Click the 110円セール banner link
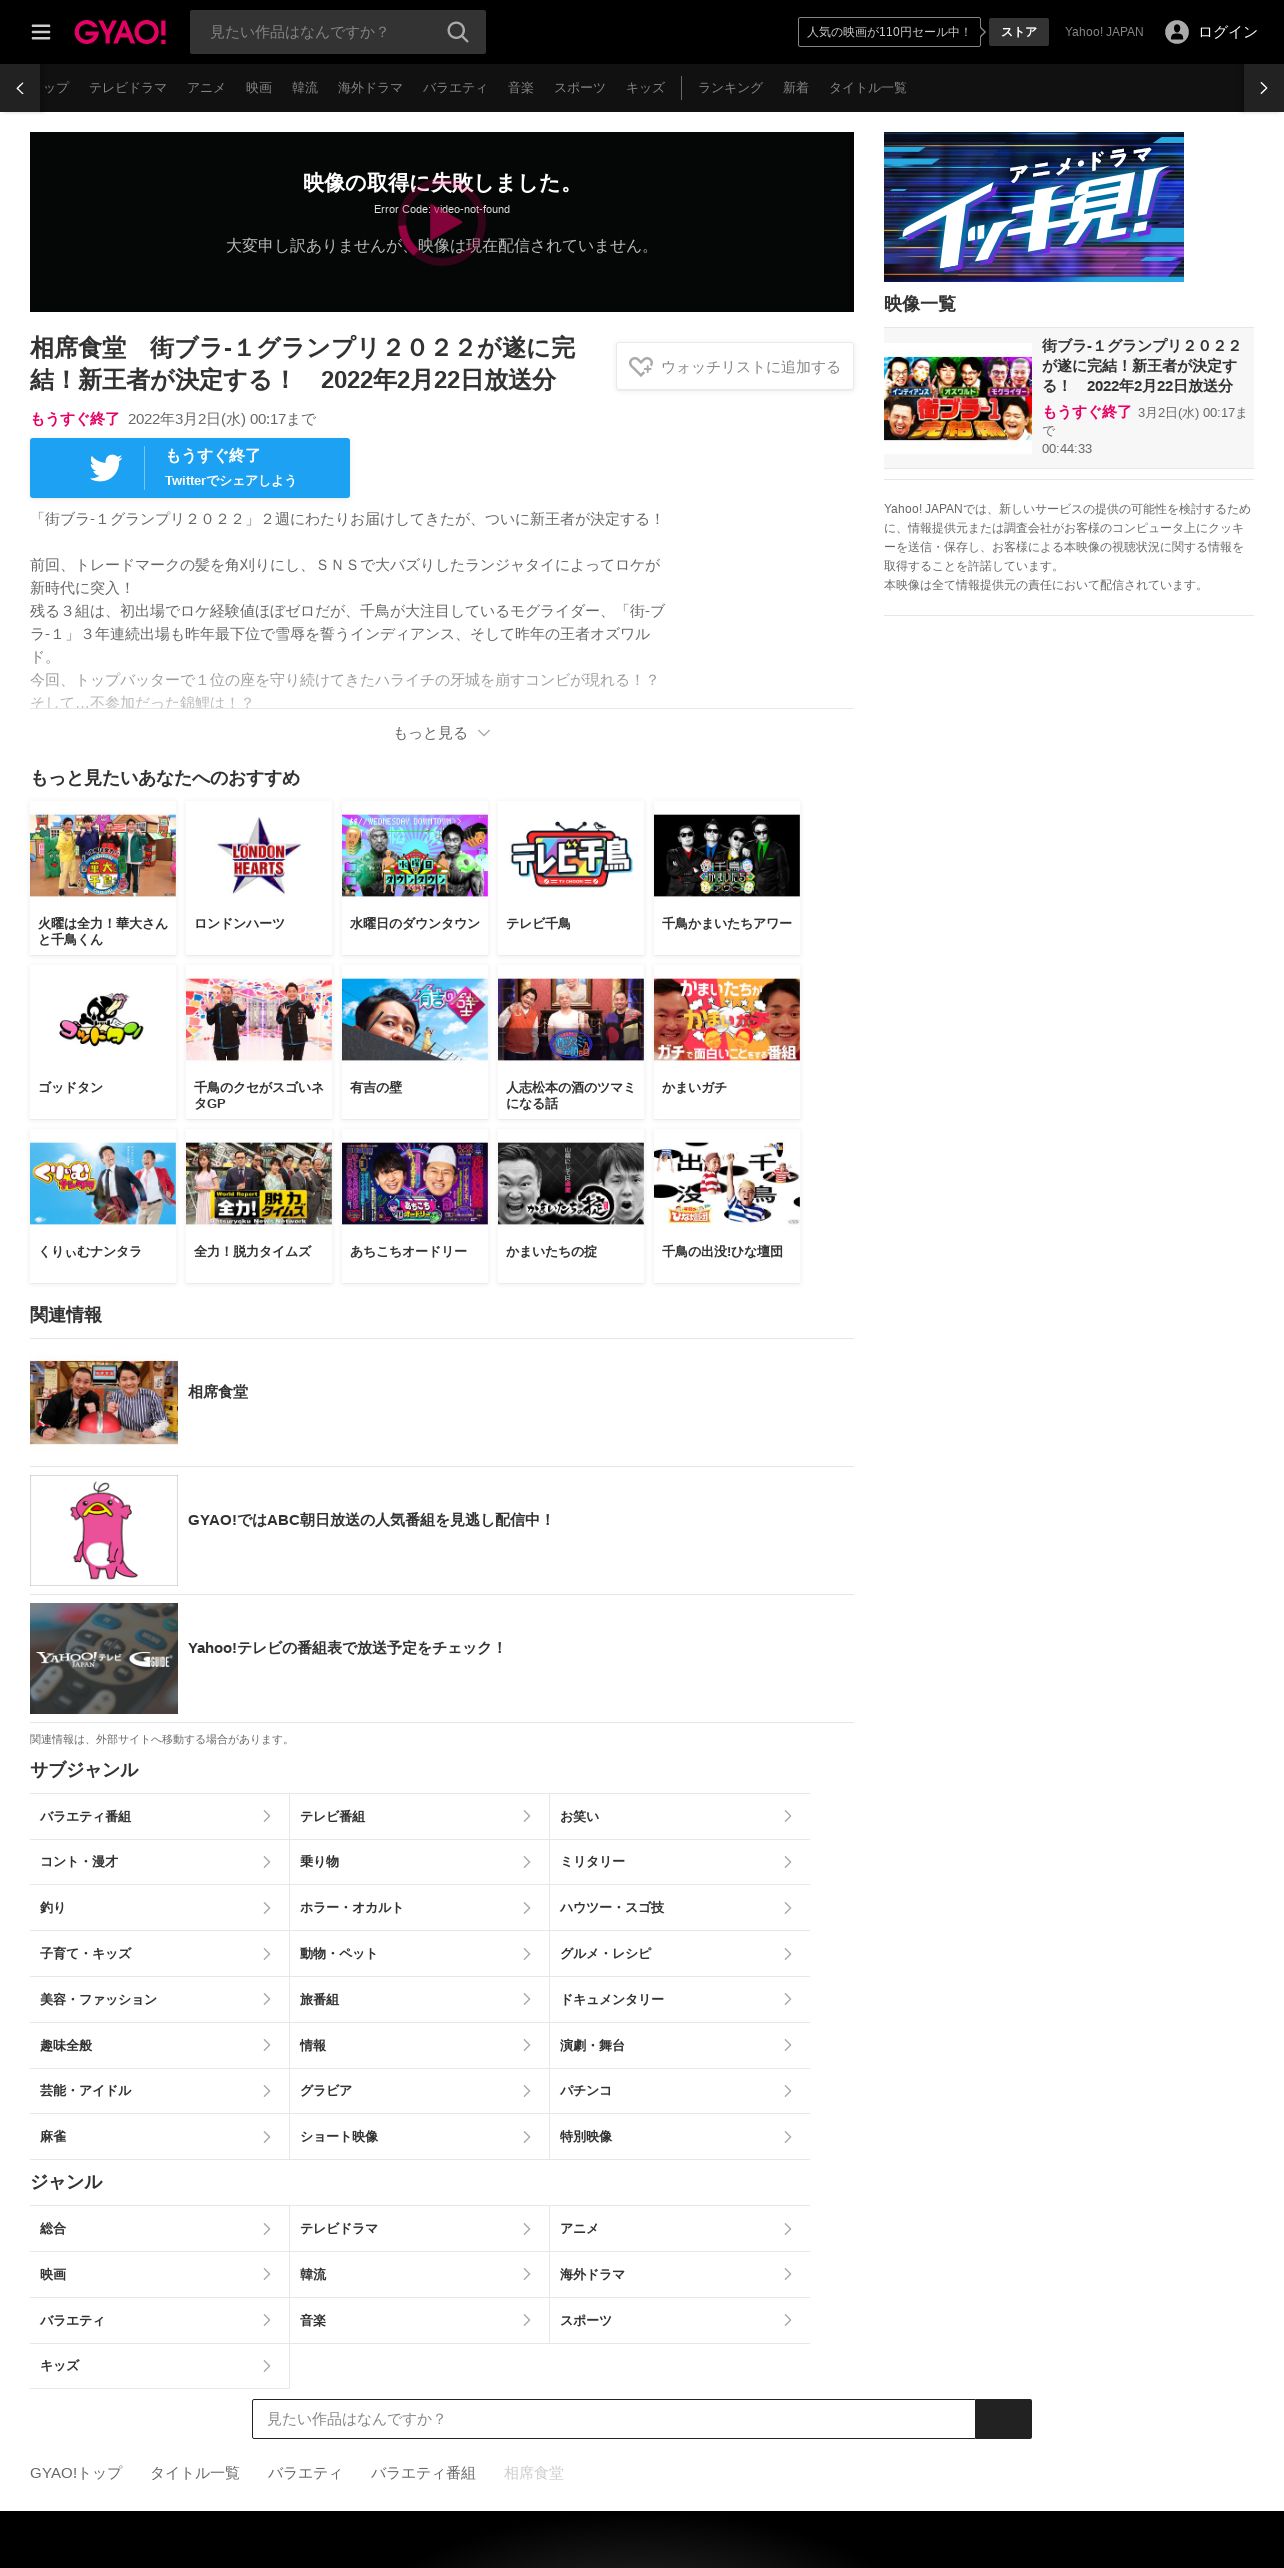This screenshot has height=2568, width=1284. coord(889,32)
